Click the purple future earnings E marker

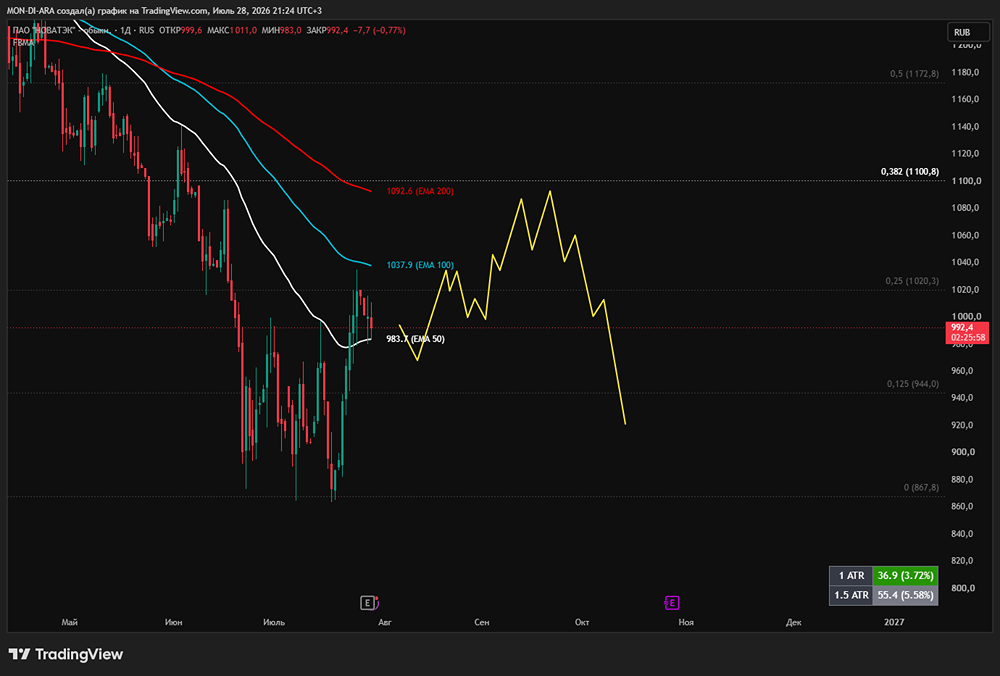point(672,603)
